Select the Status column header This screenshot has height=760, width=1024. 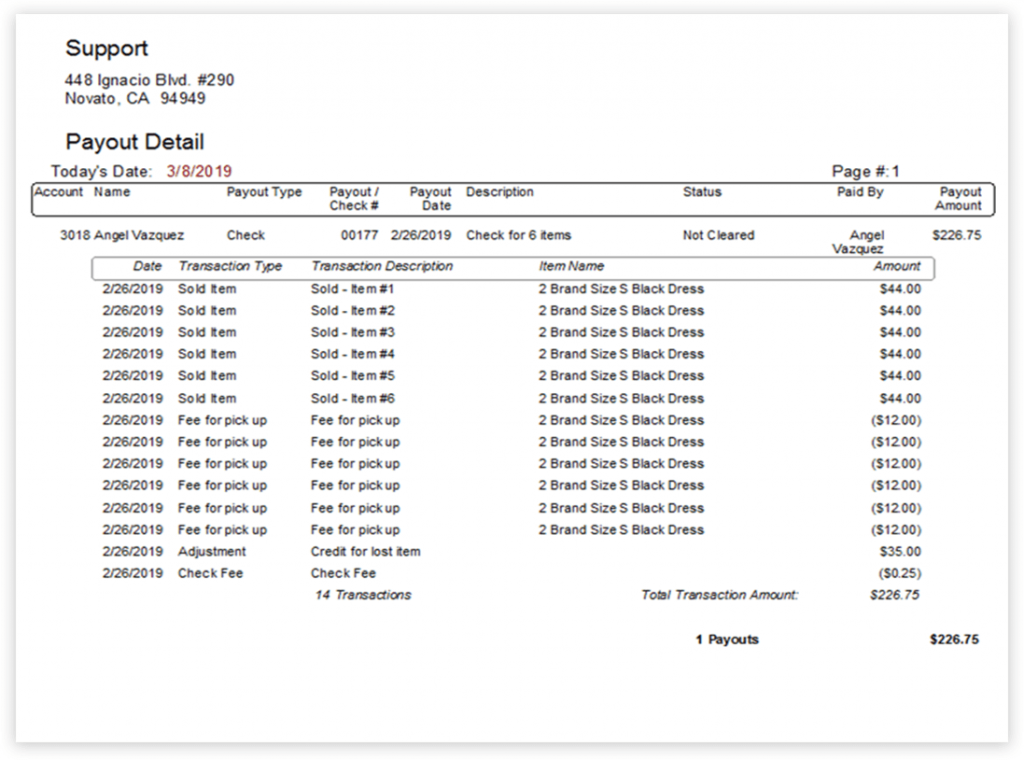coord(702,192)
